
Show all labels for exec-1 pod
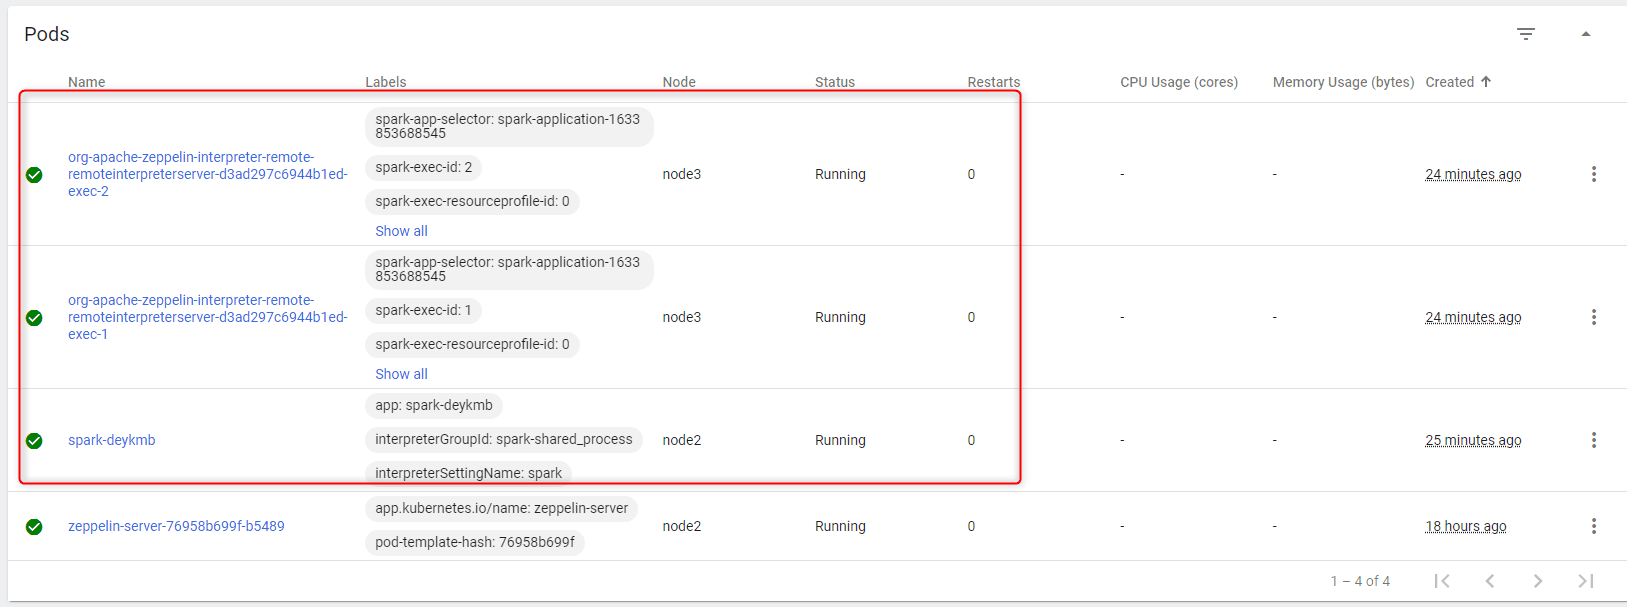(x=401, y=374)
